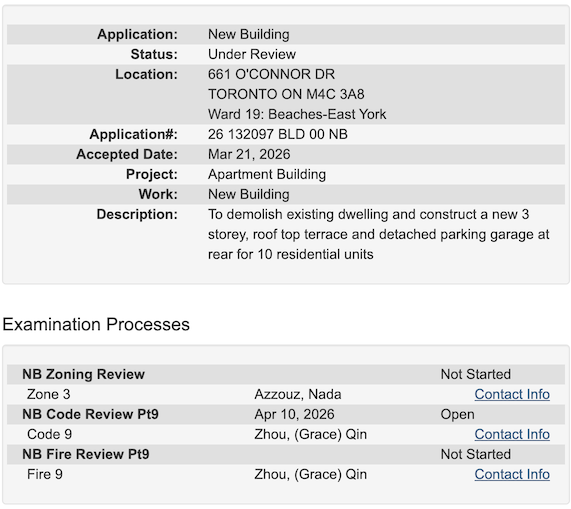This screenshot has height=509, width=571.
Task: Click Not Started status for Fire Review
Action: click(x=476, y=454)
